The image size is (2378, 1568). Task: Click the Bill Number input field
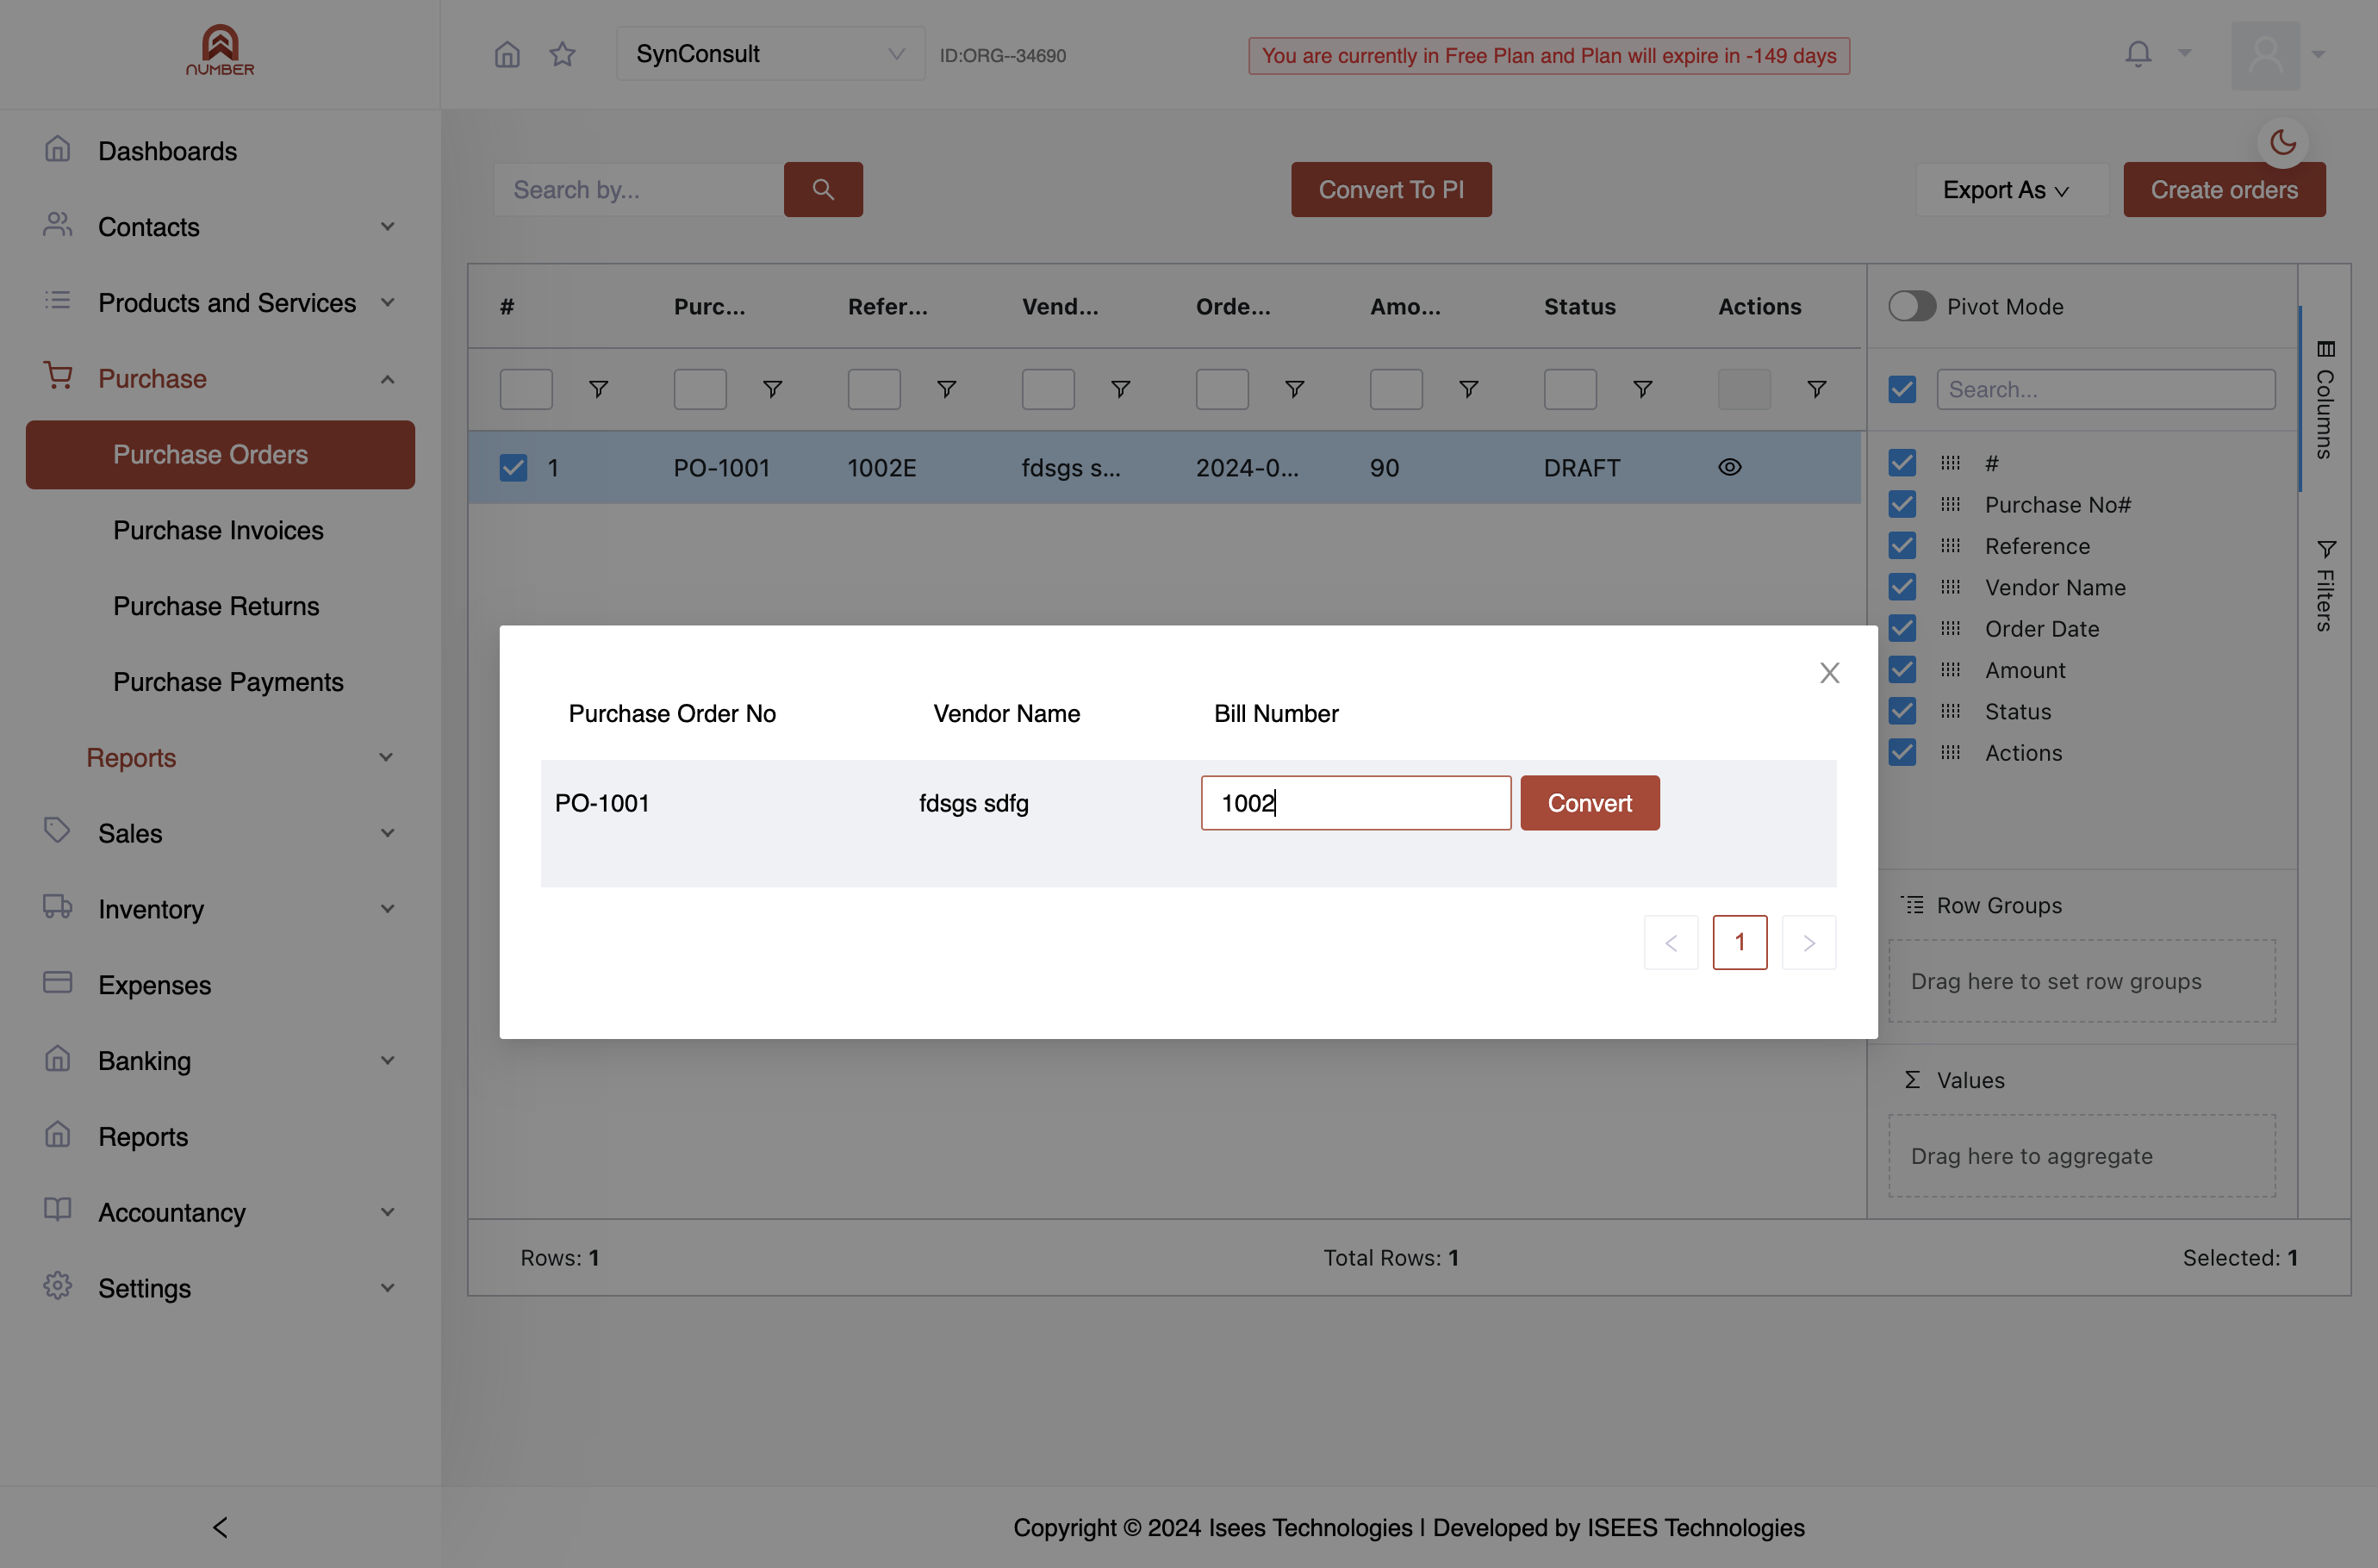pyautogui.click(x=1355, y=803)
